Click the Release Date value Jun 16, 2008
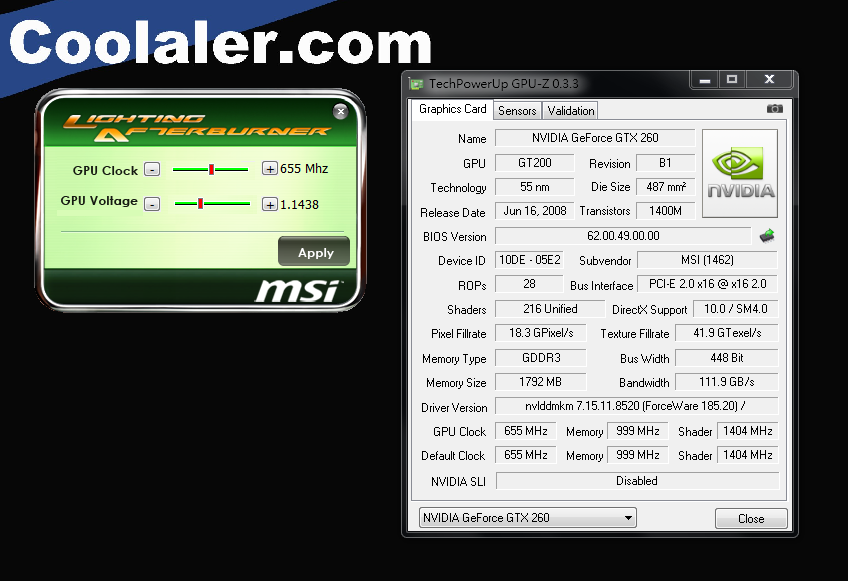Viewport: 848px width, 581px height. (534, 211)
